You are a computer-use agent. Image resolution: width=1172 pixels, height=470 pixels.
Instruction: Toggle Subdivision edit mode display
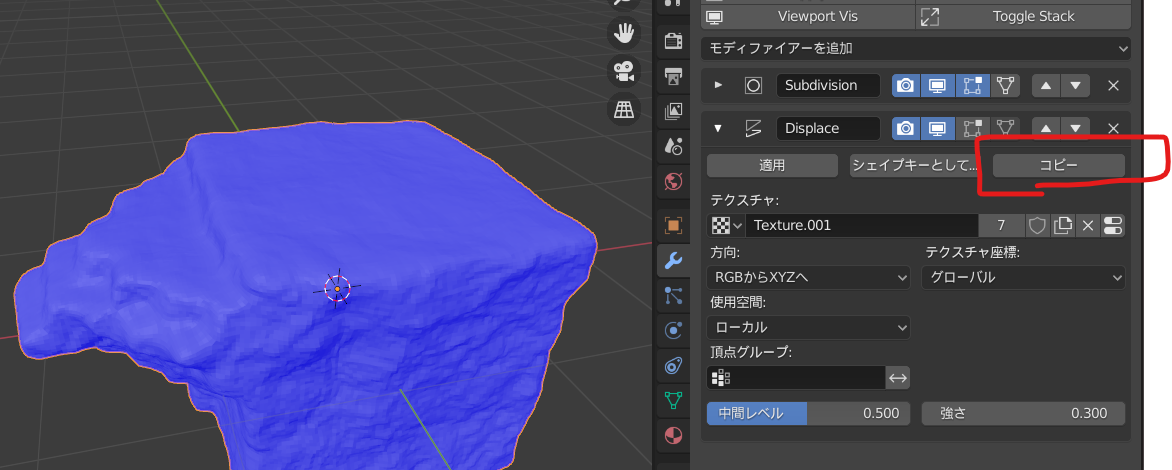[972, 85]
